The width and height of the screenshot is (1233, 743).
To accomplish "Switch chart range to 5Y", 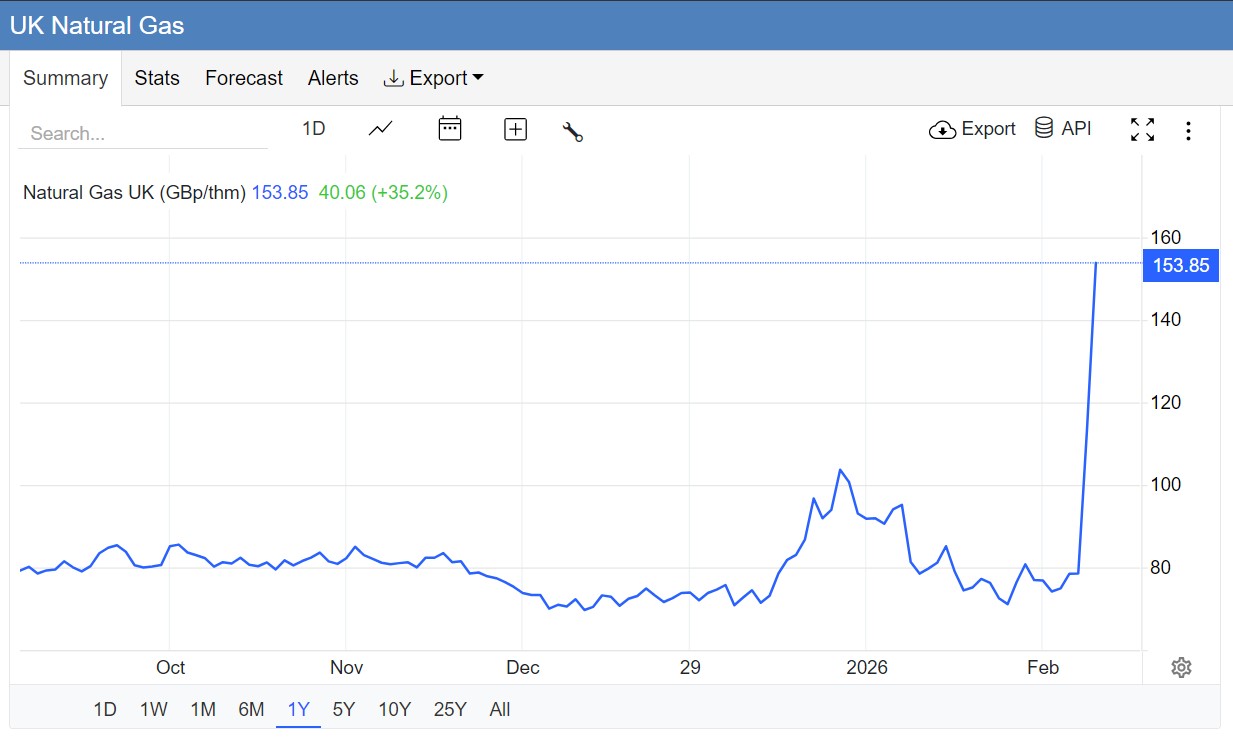I will [343, 709].
